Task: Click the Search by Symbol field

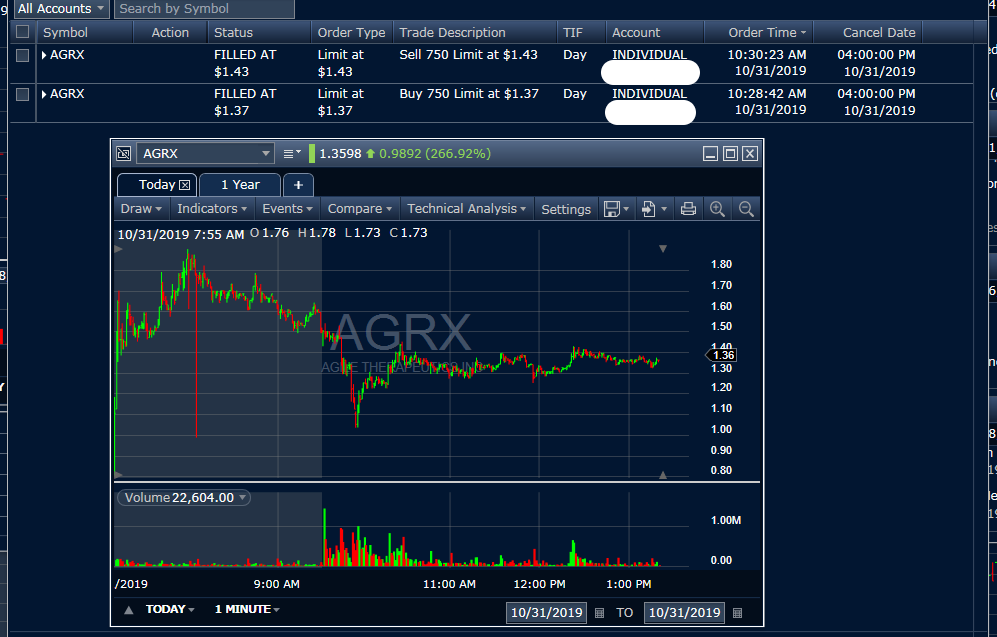Action: pos(204,9)
